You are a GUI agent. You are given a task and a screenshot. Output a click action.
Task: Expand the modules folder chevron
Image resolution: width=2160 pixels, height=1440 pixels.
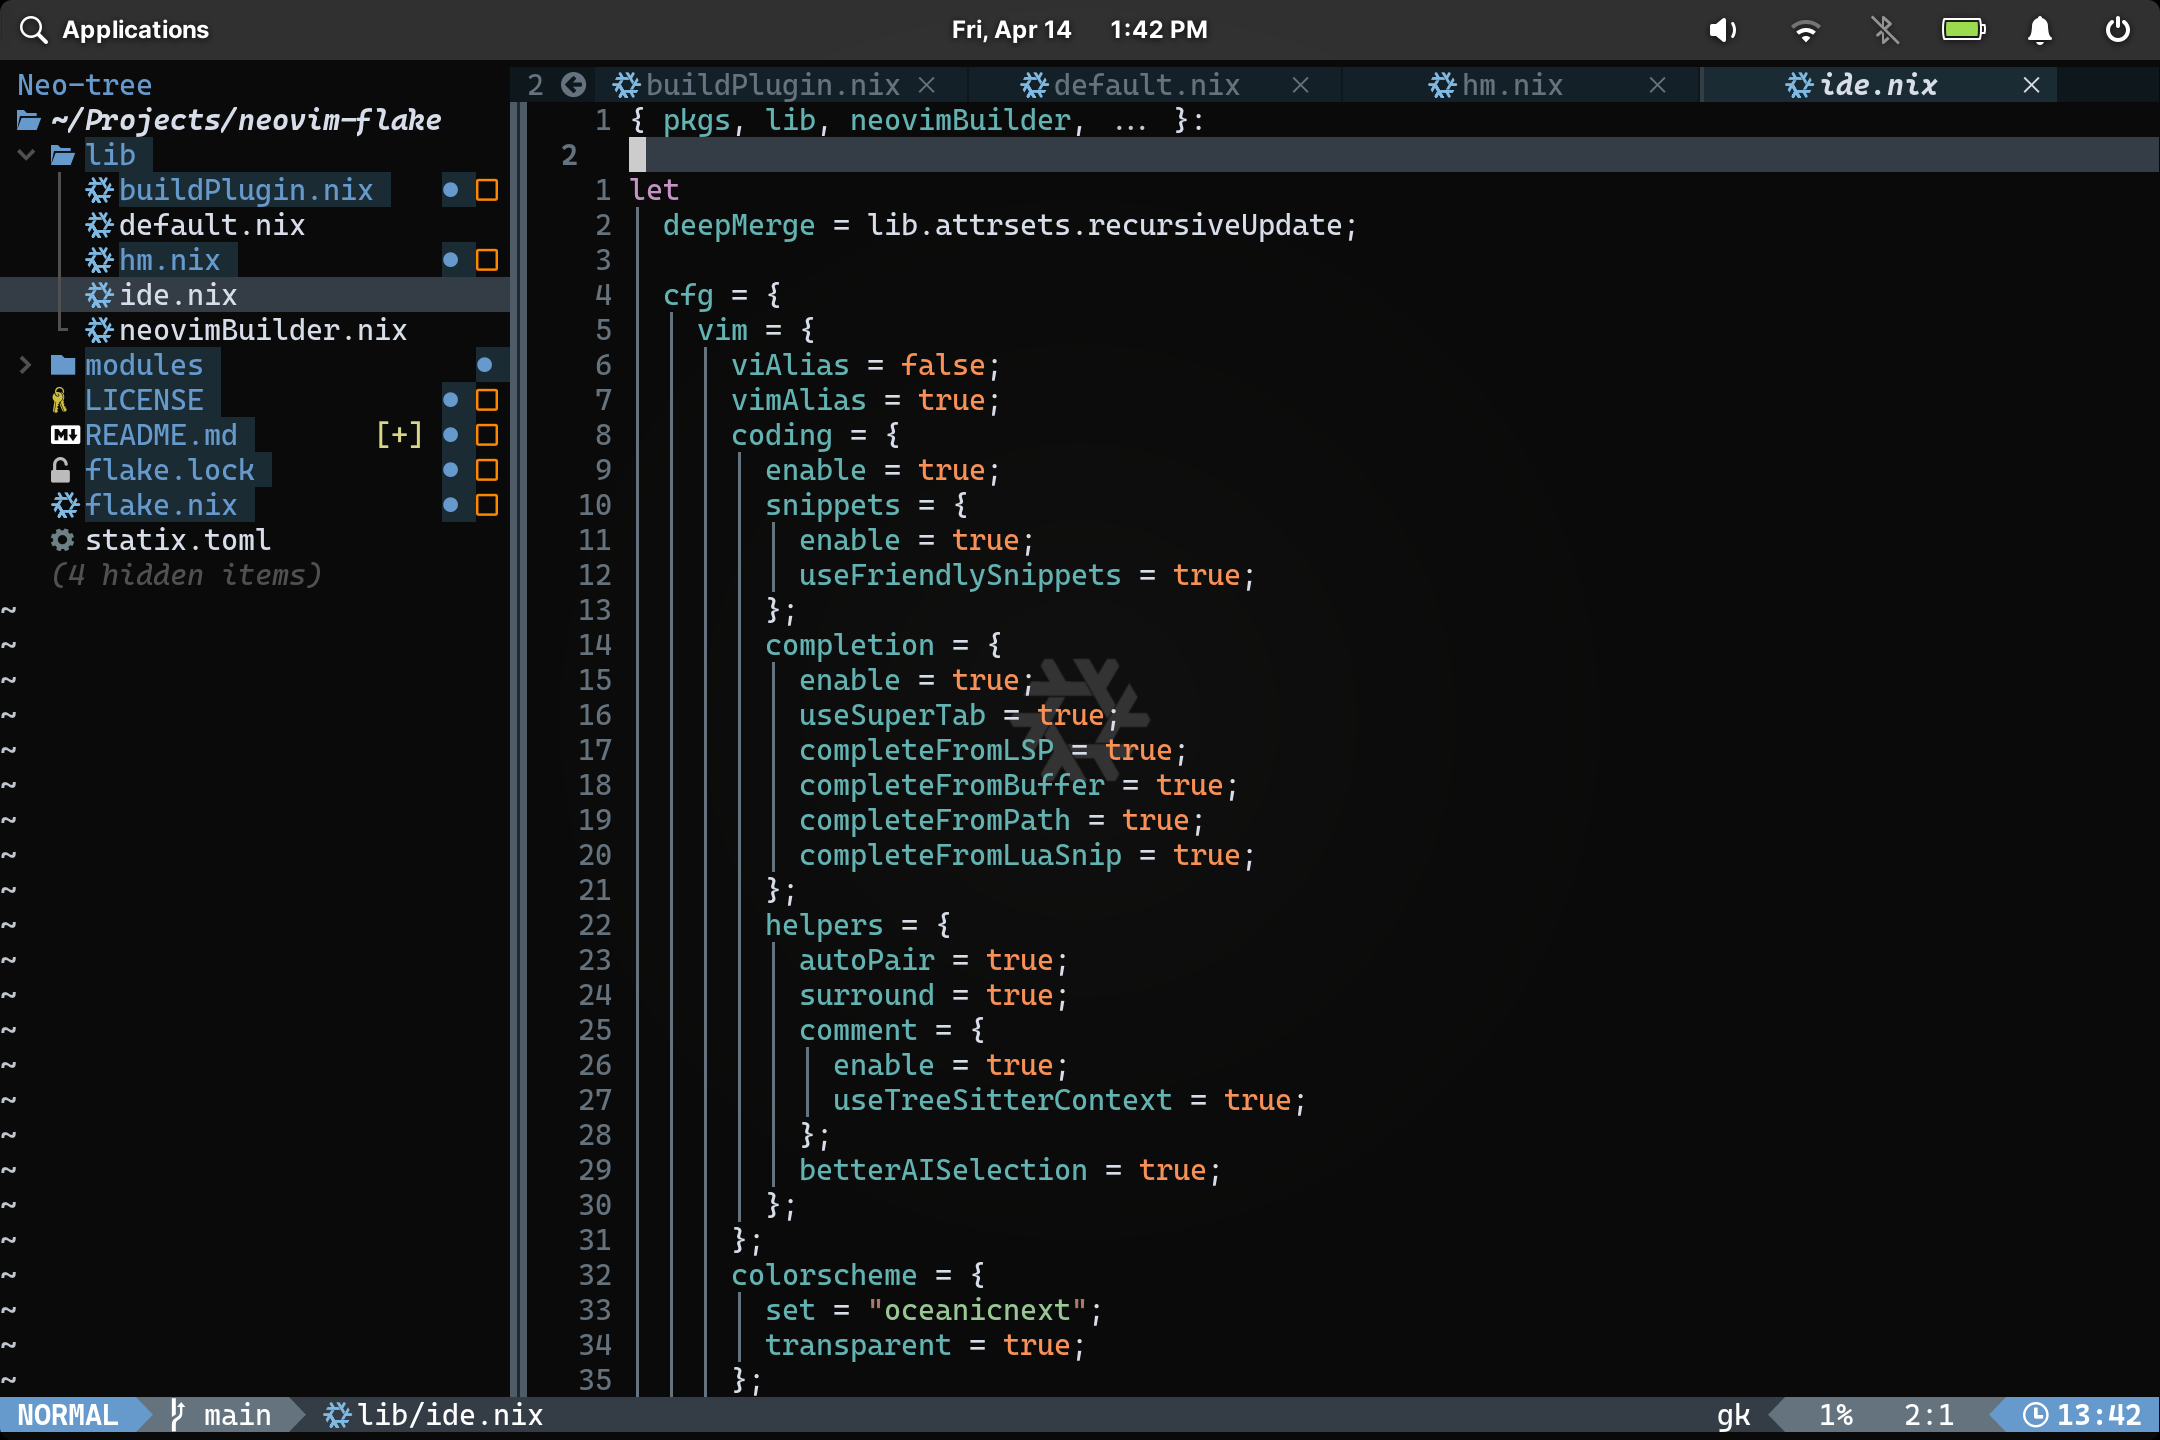coord(26,365)
